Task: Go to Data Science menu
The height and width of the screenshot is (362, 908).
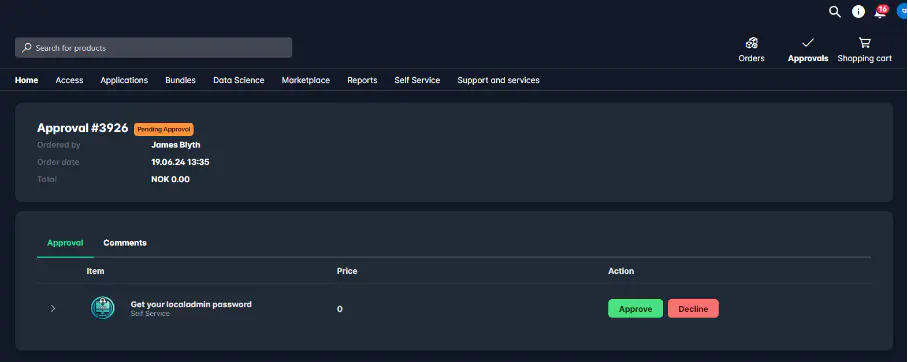Action: 239,80
